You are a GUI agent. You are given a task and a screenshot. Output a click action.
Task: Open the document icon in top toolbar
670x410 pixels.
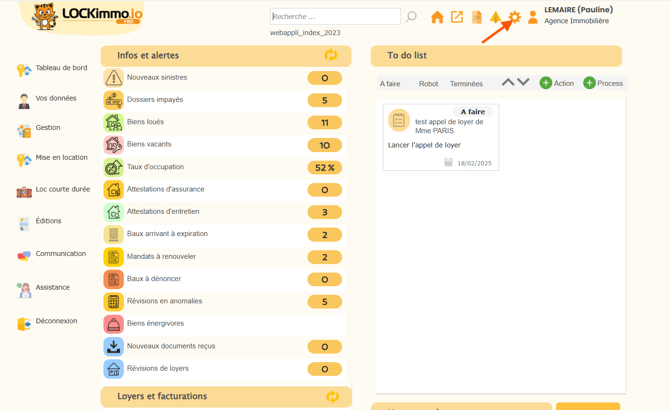coord(477,17)
